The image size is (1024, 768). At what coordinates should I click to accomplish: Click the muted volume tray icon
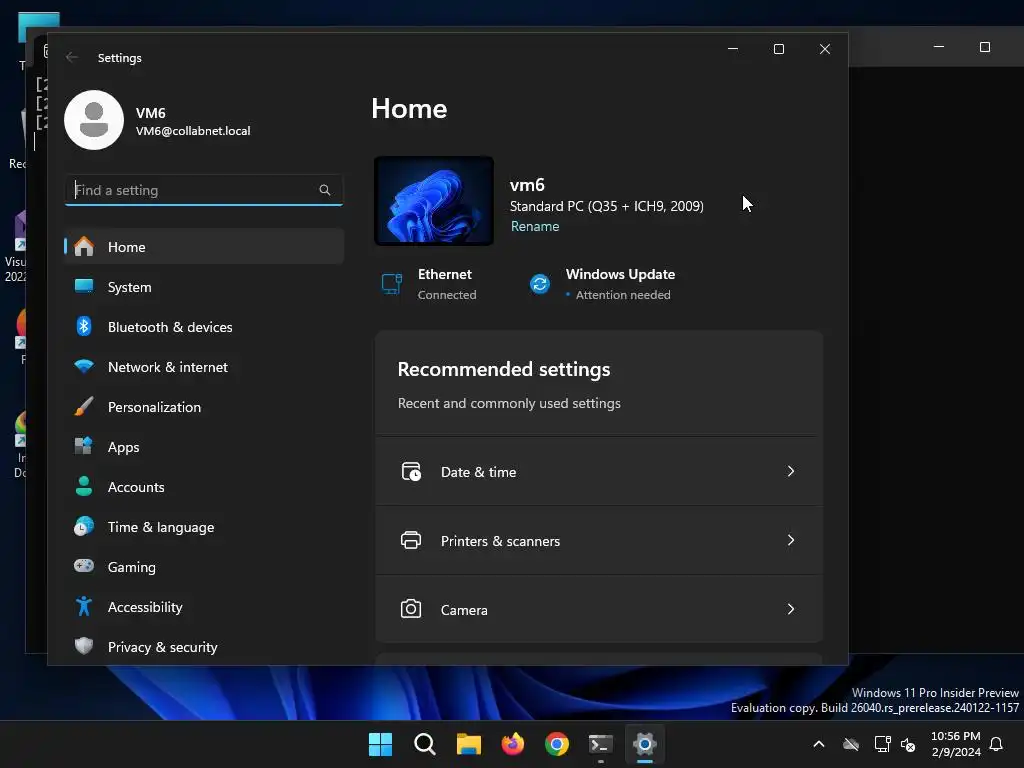click(908, 744)
